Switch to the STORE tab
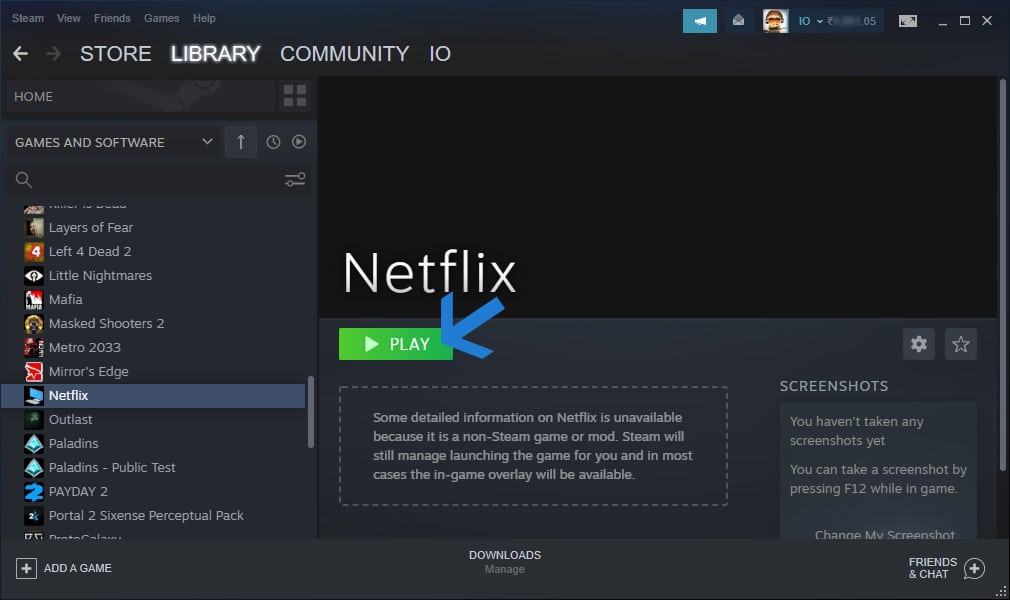This screenshot has width=1010, height=600. tap(115, 54)
